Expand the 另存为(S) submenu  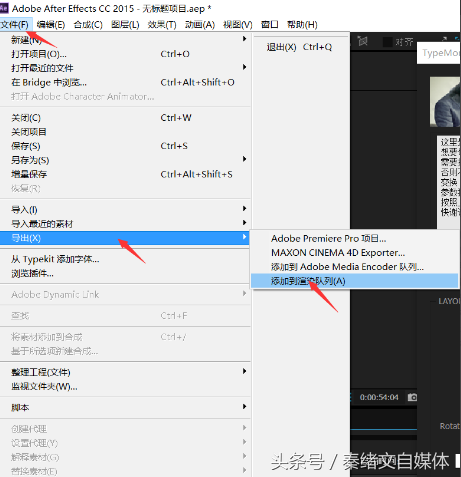(125, 160)
